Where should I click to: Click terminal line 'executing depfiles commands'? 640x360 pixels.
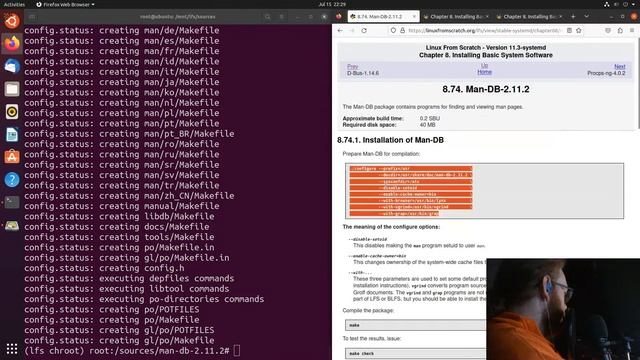(129, 278)
